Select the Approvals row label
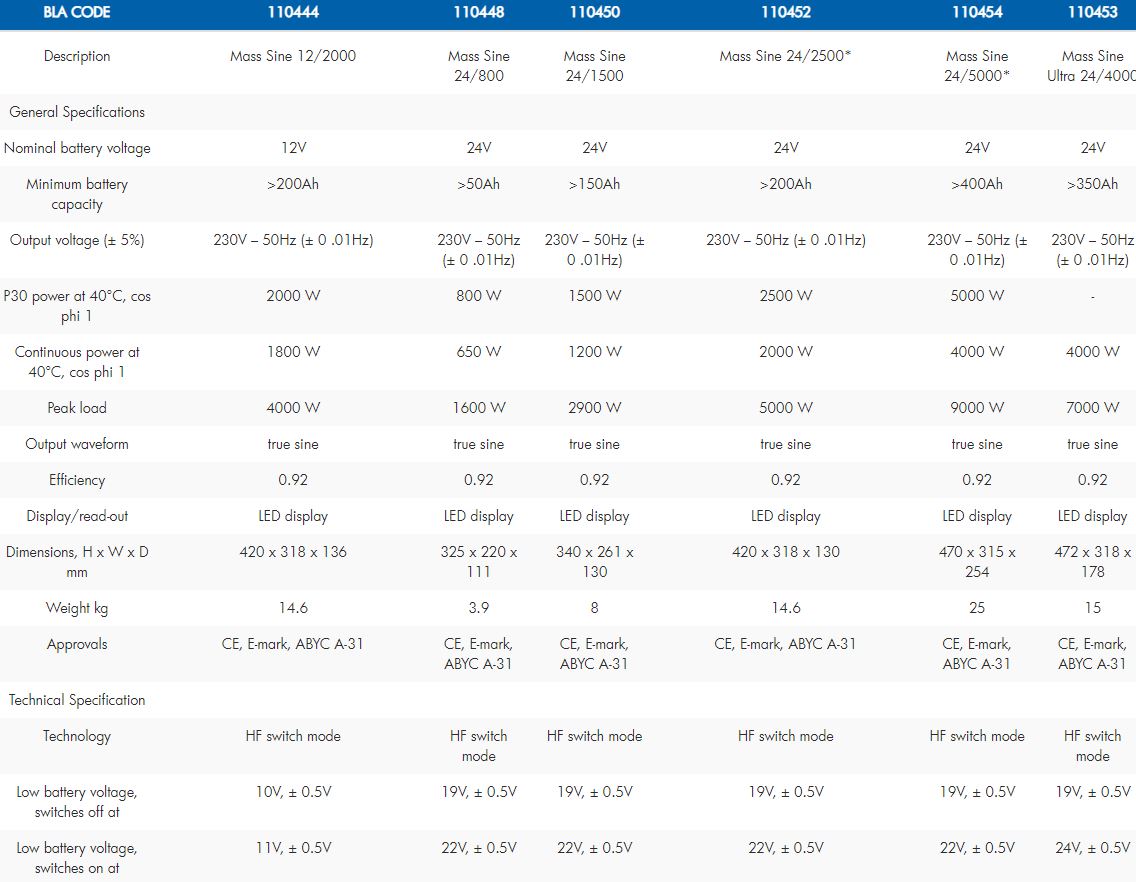This screenshot has height=882, width=1136. coord(77,644)
